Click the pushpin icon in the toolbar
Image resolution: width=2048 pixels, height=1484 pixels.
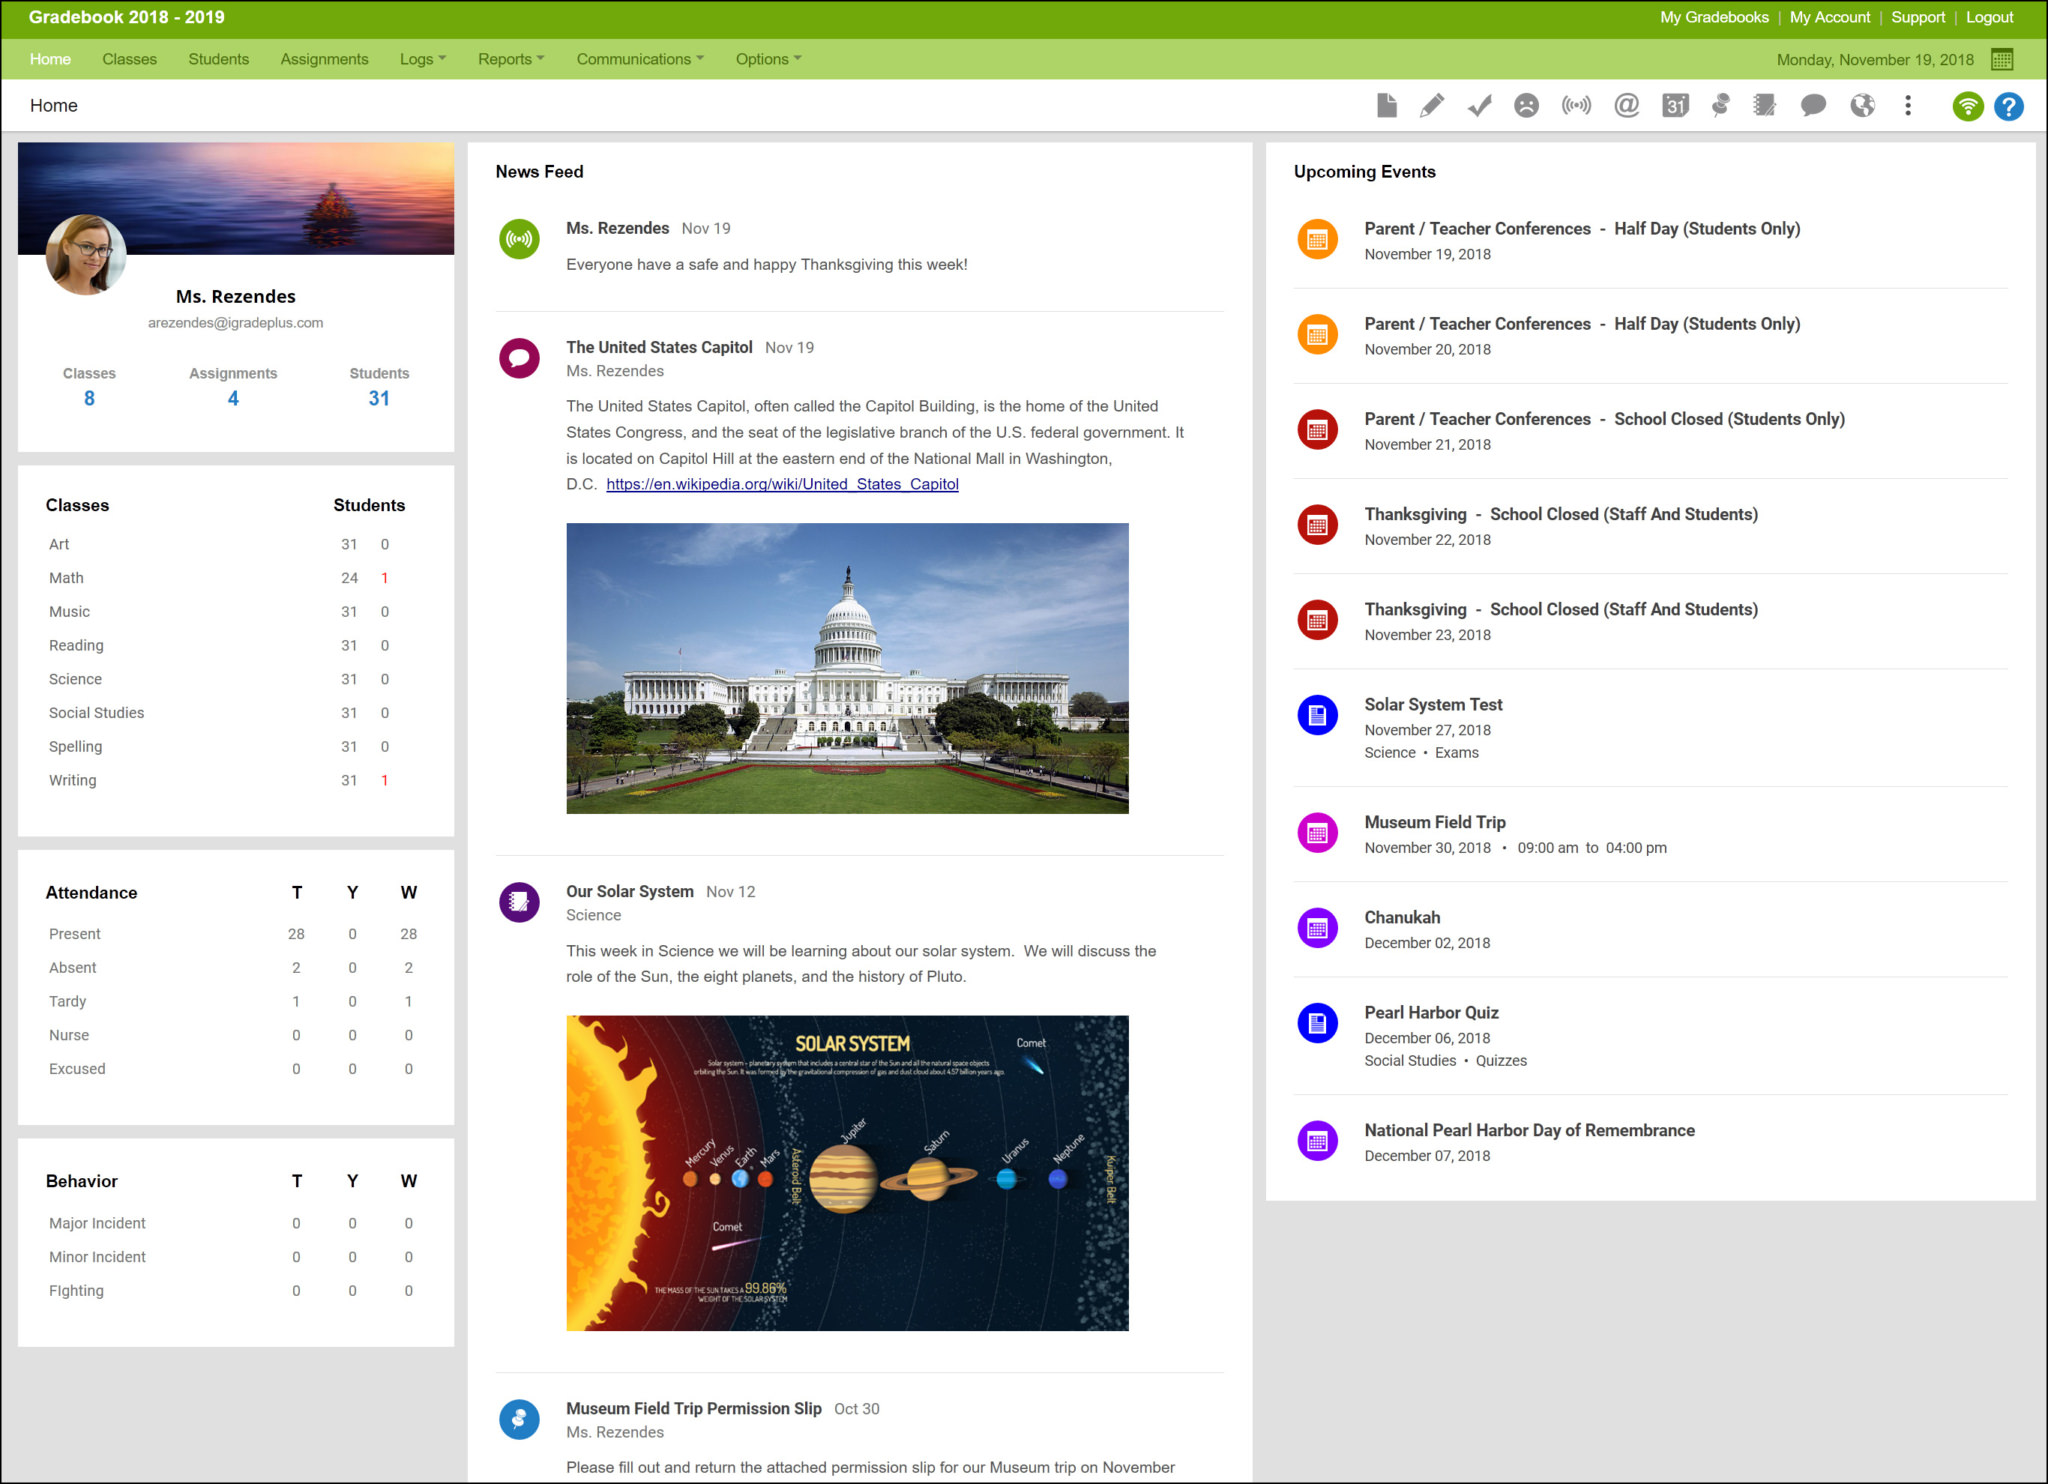pos(1721,105)
